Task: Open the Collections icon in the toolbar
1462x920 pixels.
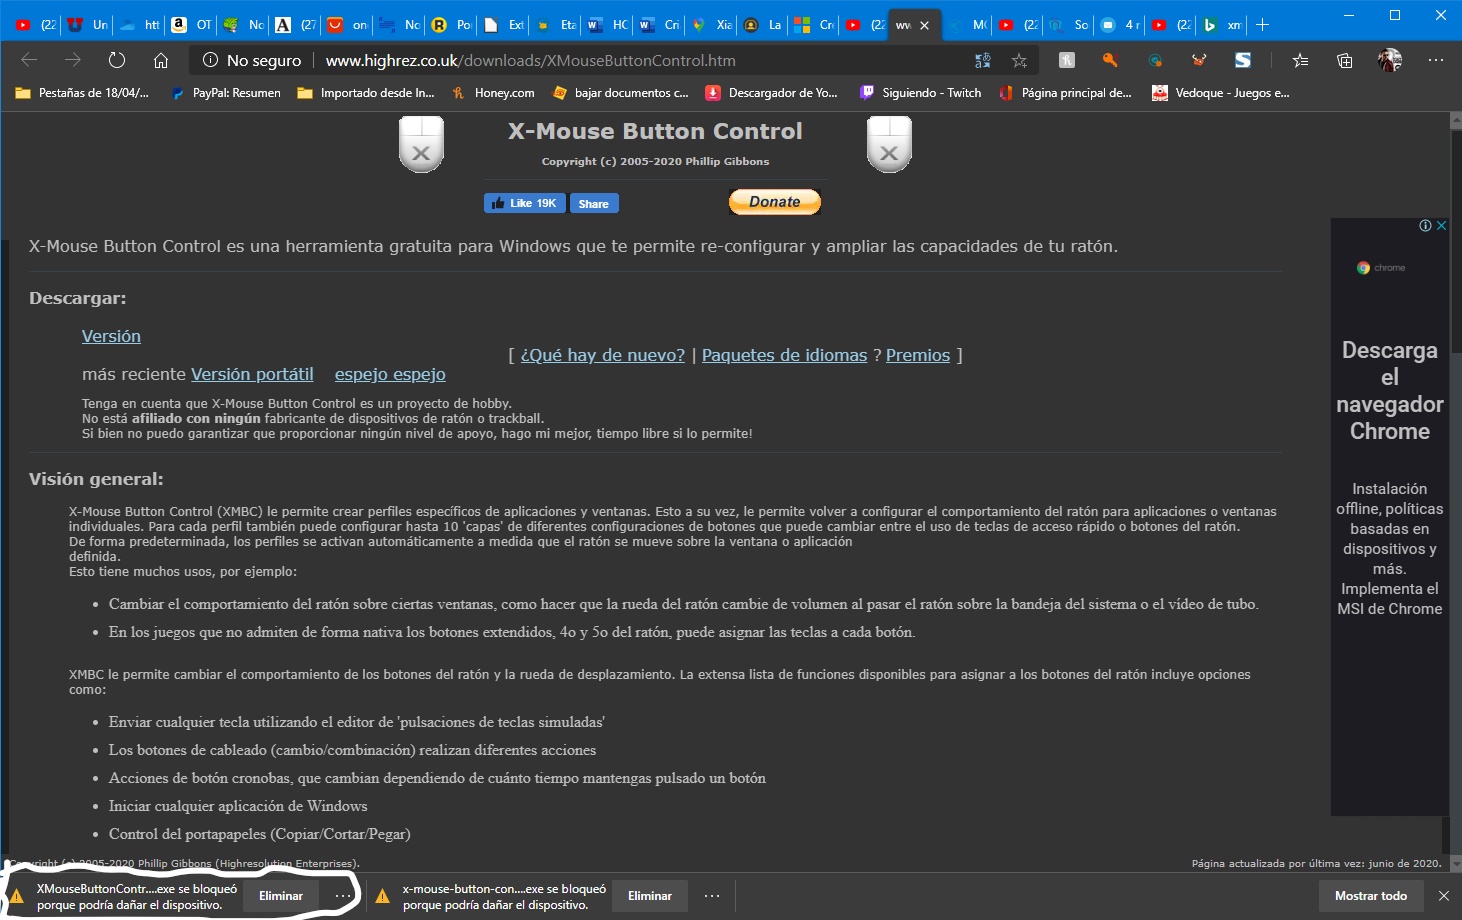Action: (x=1345, y=60)
